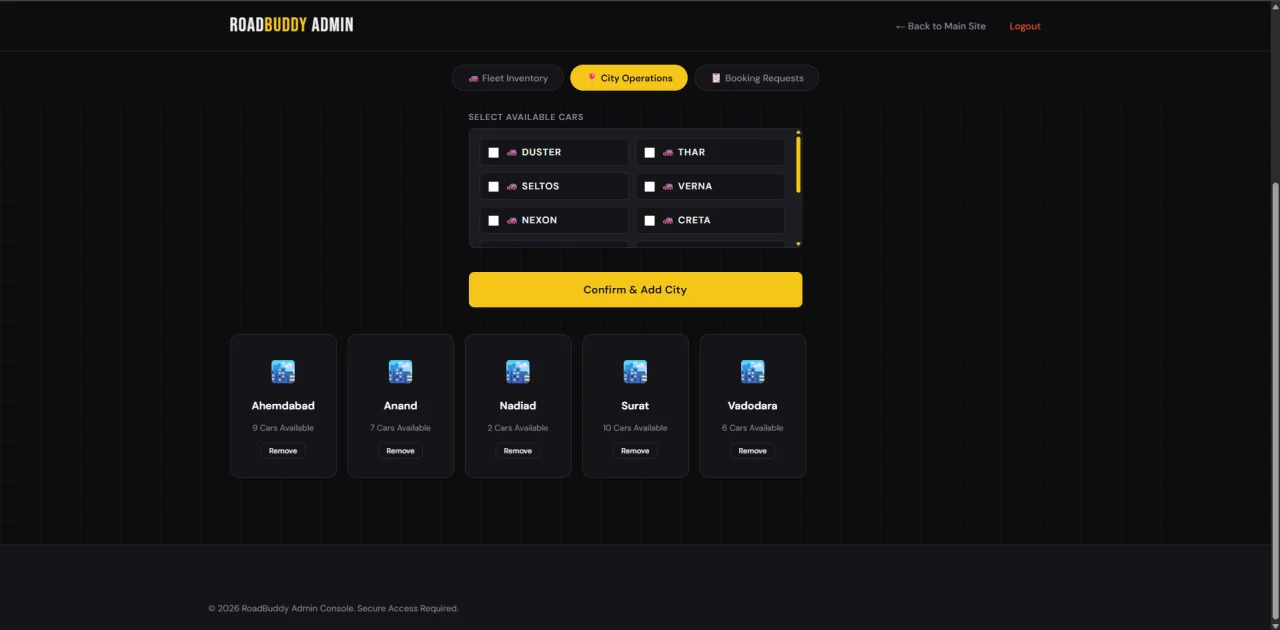The height and width of the screenshot is (630, 1280).
Task: Click the car icon on Fleet Inventory tab
Action: [x=473, y=78]
